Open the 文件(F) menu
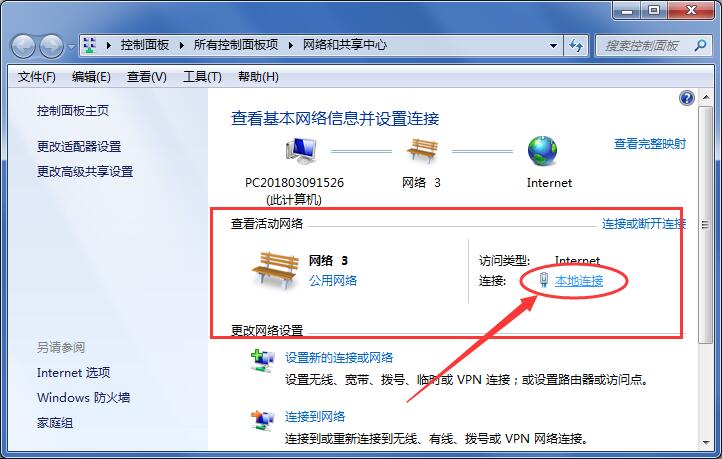The height and width of the screenshot is (459, 722). click(x=37, y=77)
